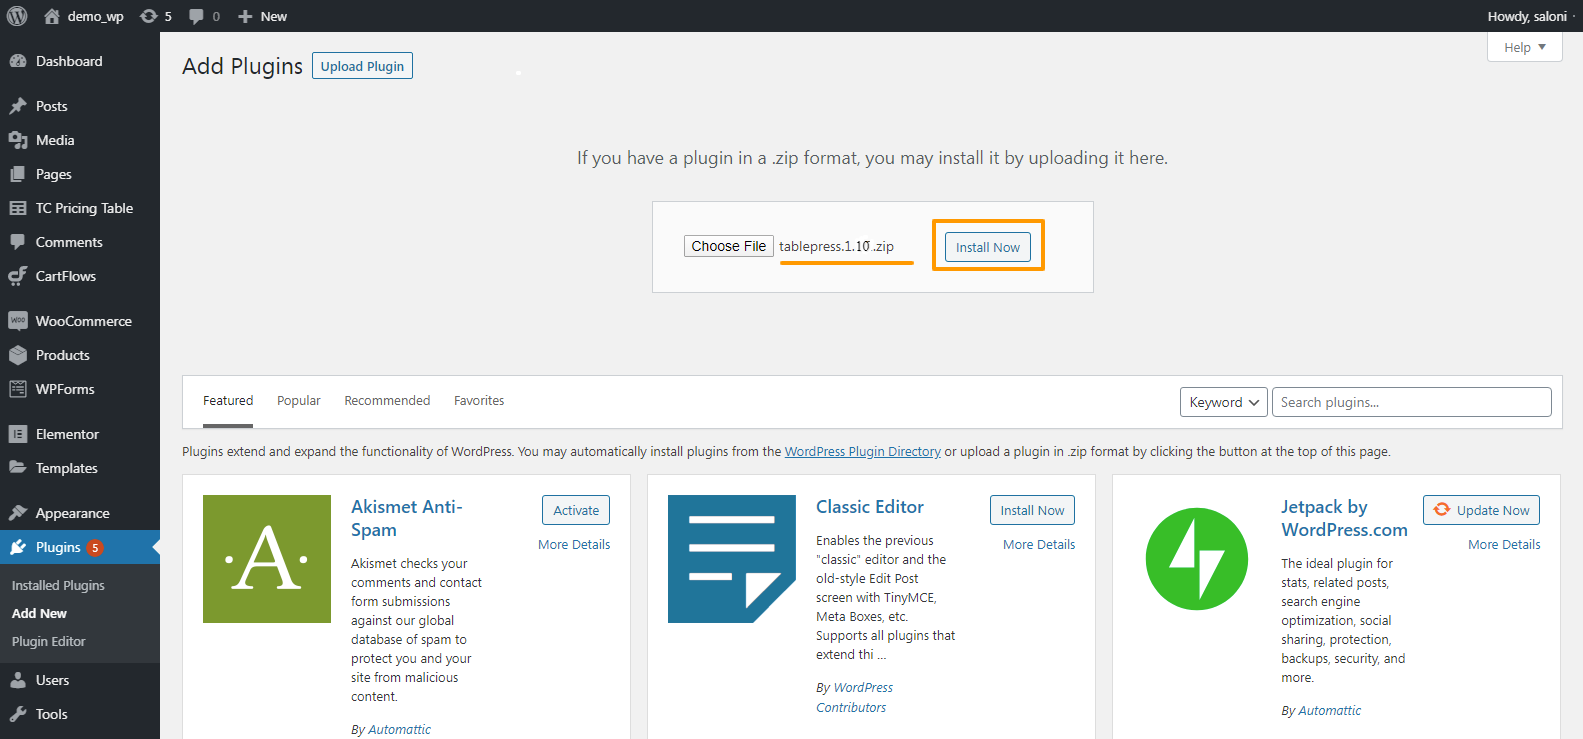The height and width of the screenshot is (739, 1583).
Task: Click the WPForms icon
Action: 18,389
